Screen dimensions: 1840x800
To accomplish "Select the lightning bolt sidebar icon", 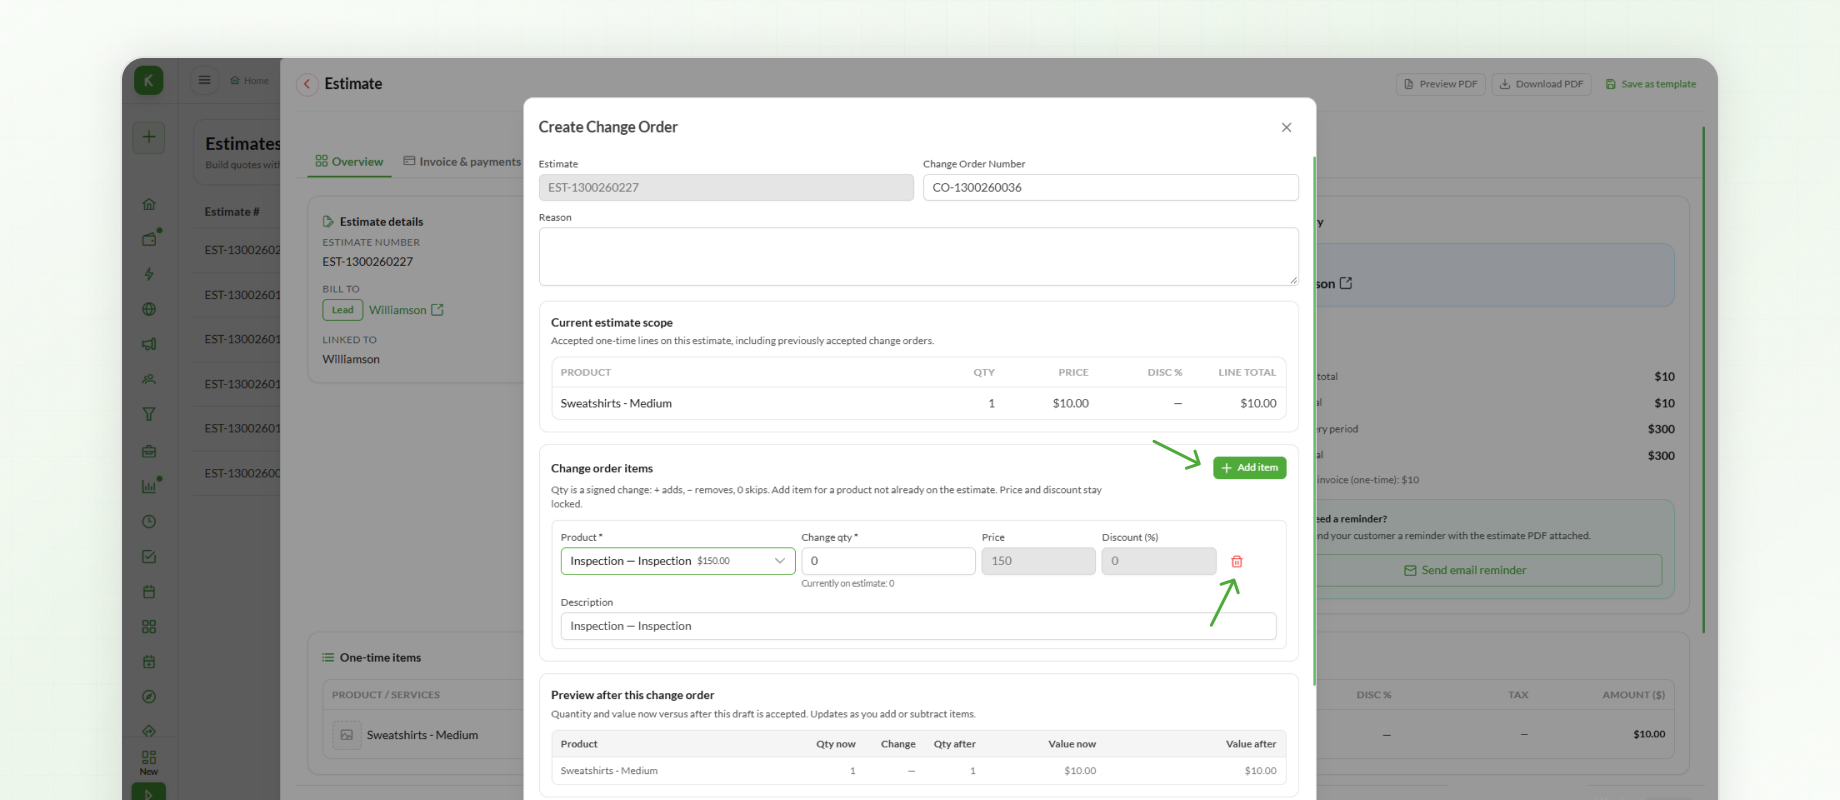I will click(x=149, y=274).
